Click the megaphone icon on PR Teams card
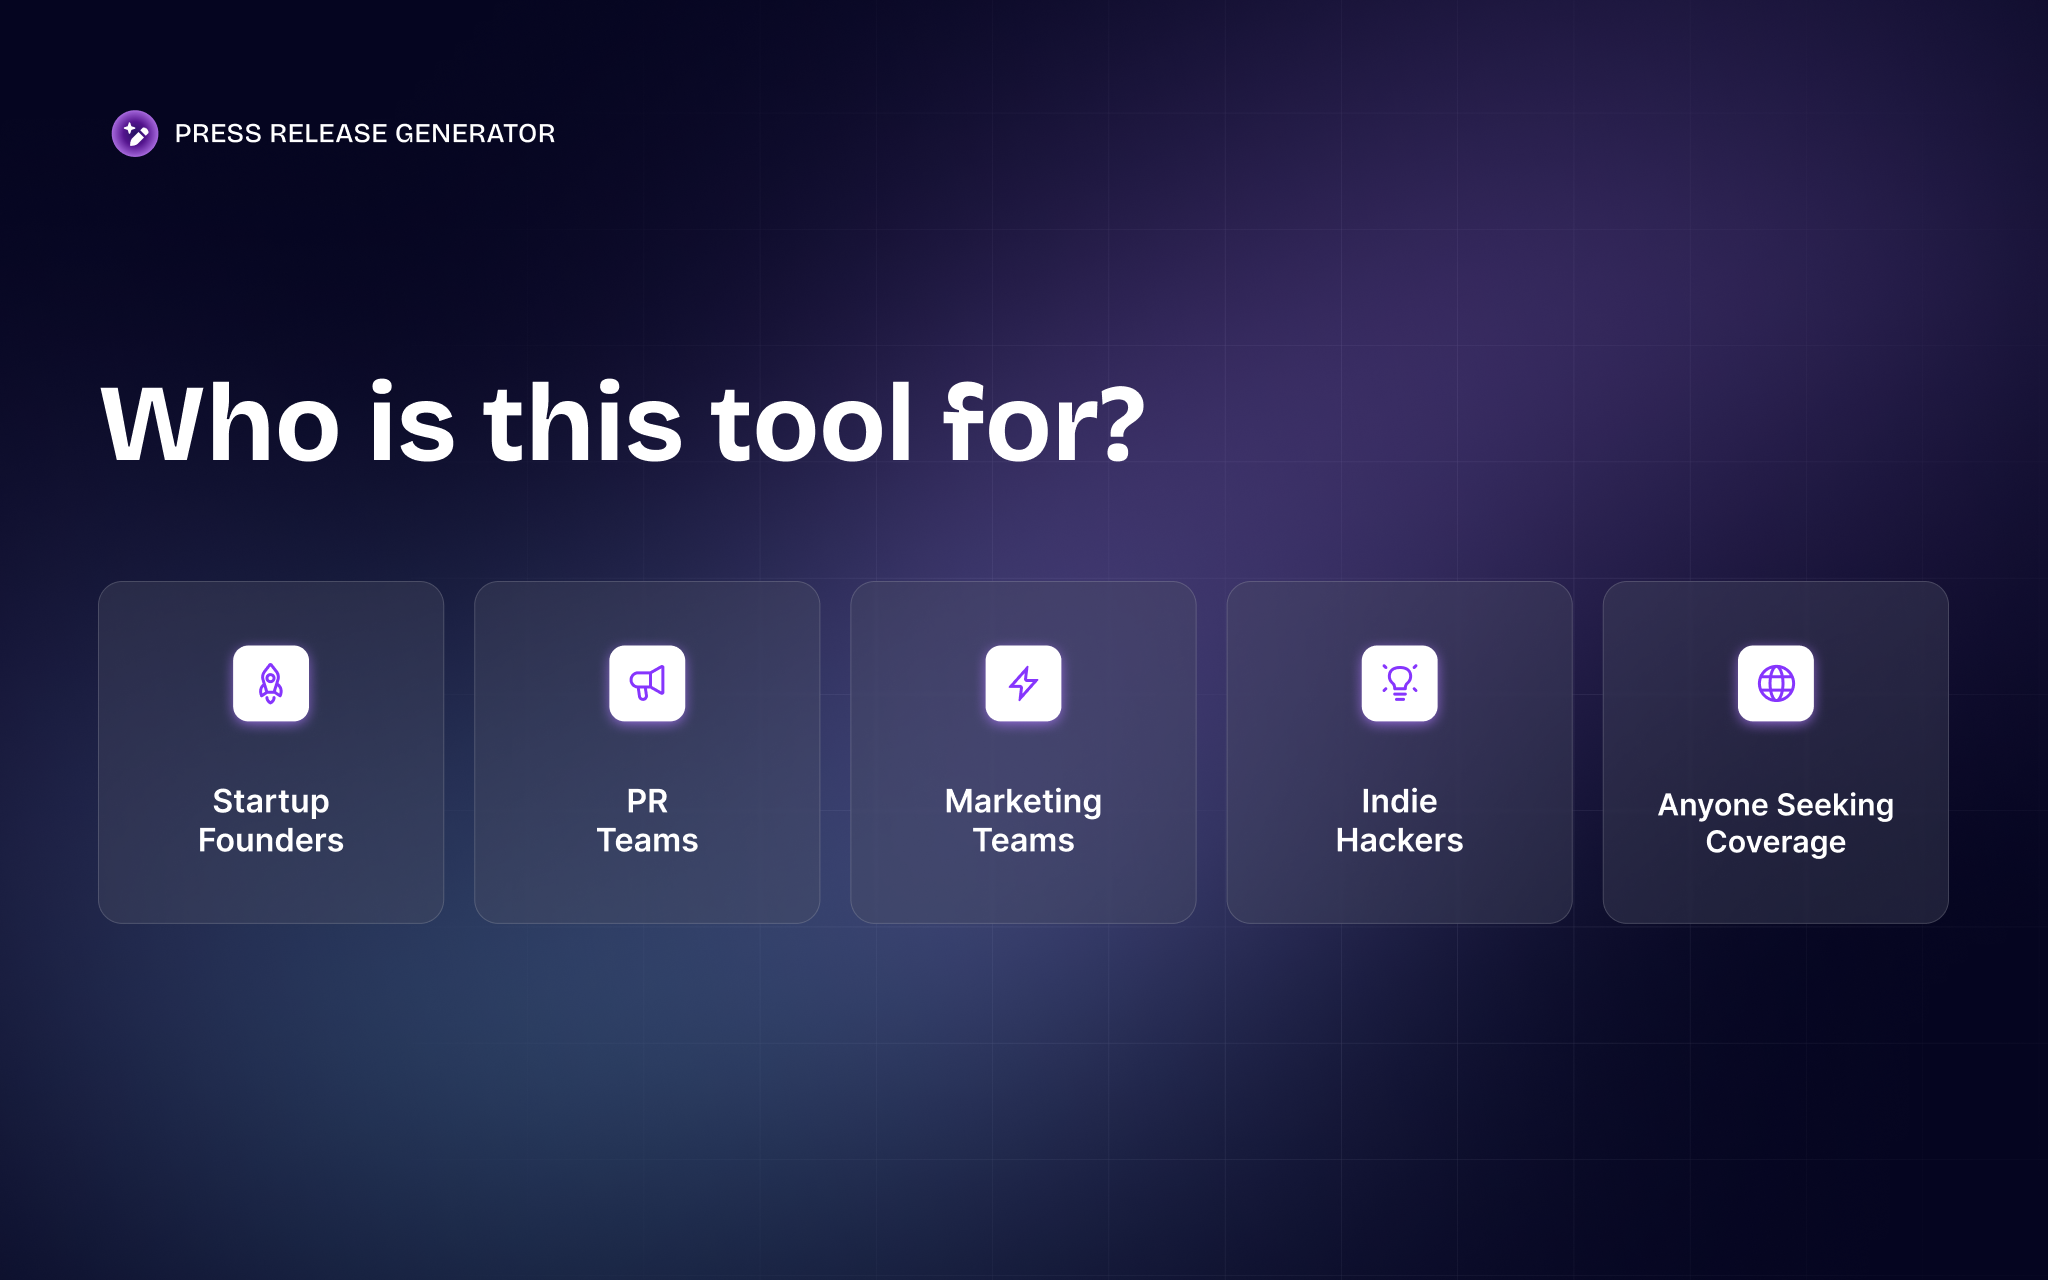The image size is (2048, 1280). tap(647, 683)
